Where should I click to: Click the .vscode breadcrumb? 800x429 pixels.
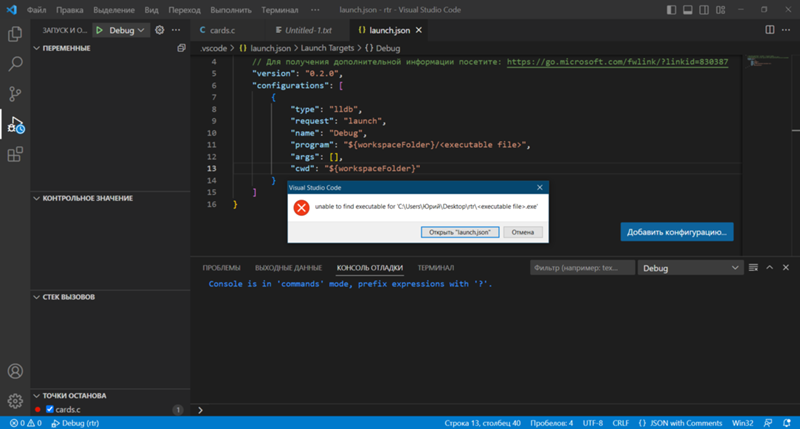pos(213,48)
